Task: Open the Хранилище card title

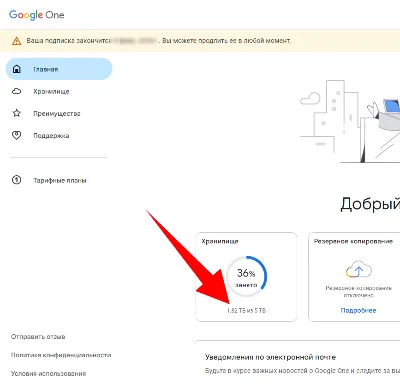Action: coord(220,241)
